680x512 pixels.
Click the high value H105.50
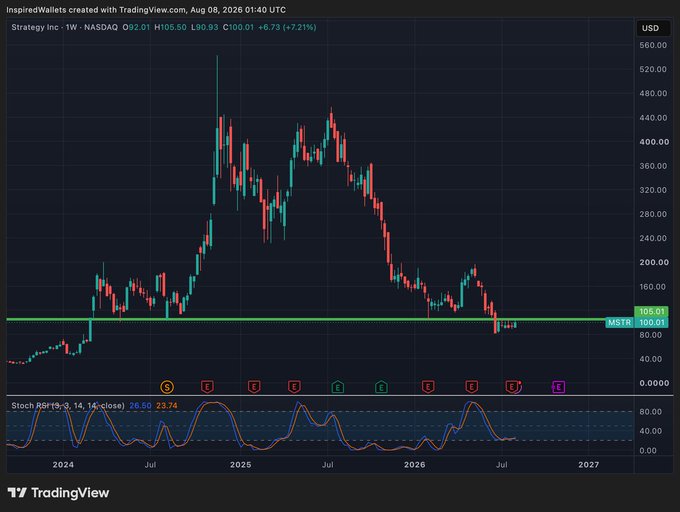click(x=170, y=27)
